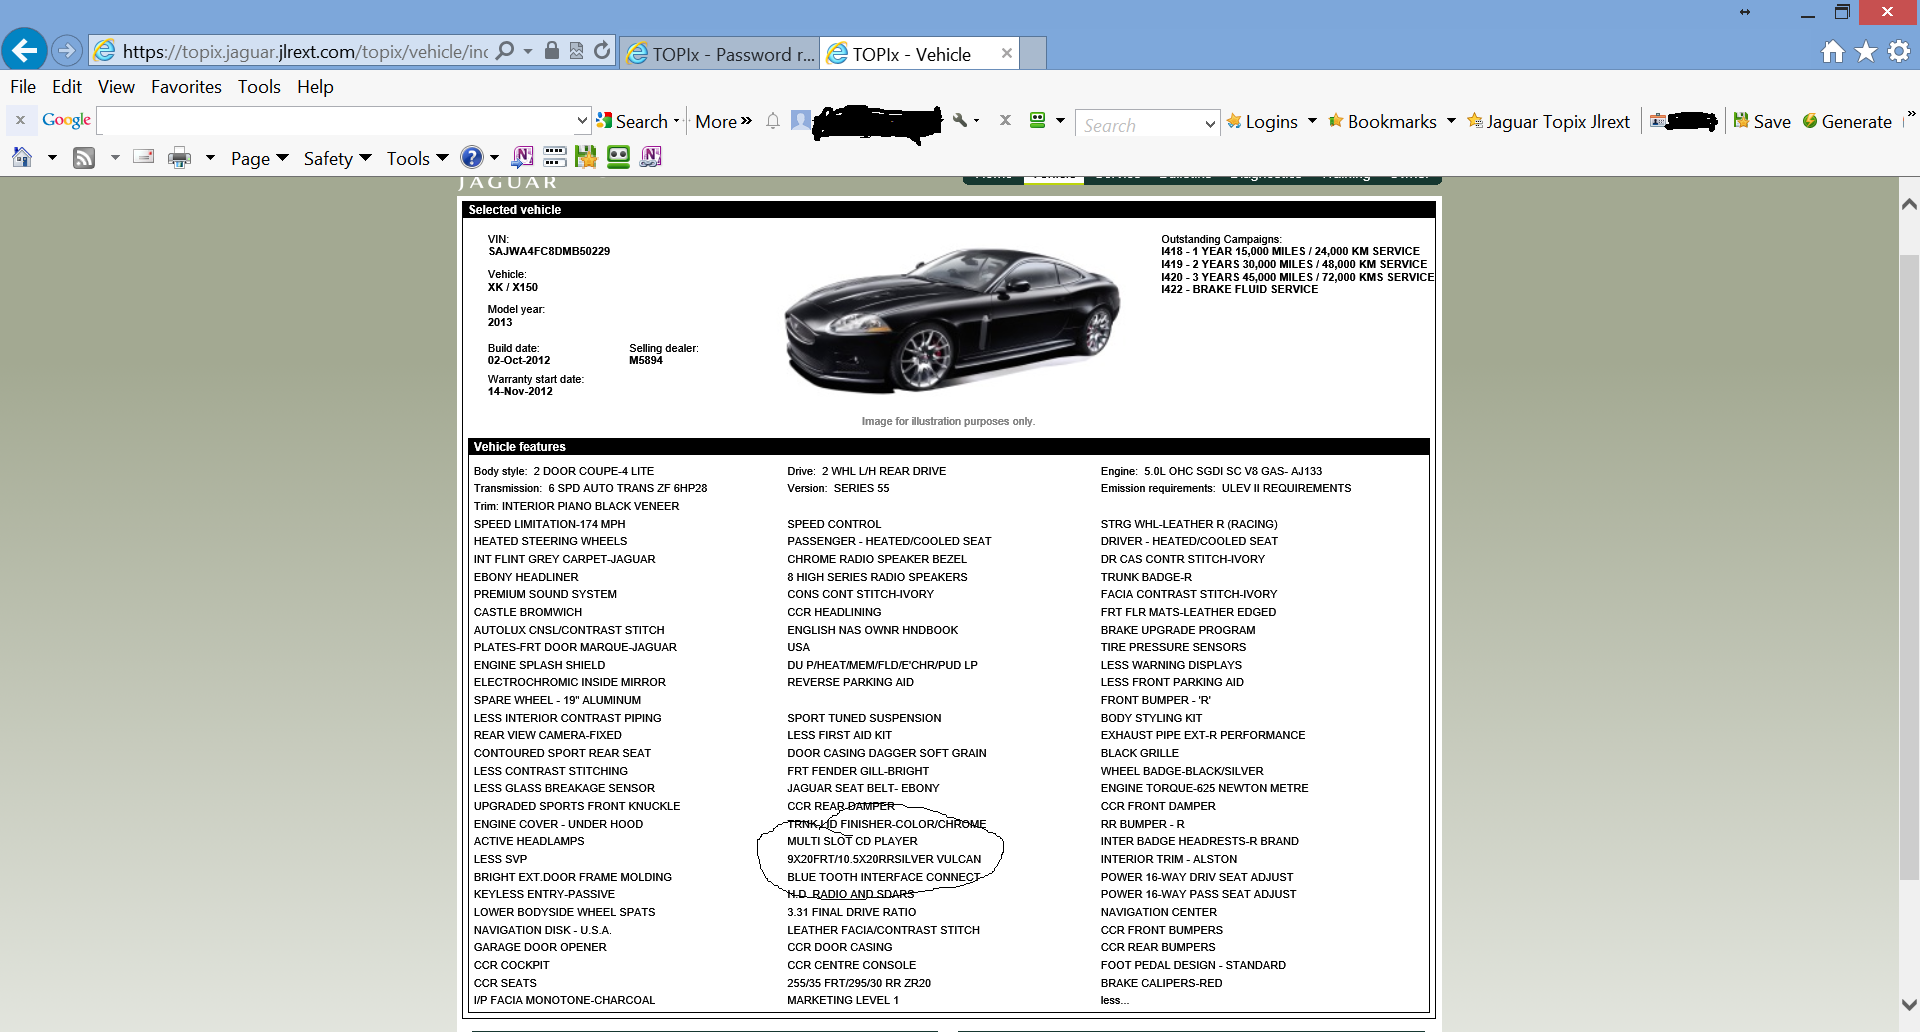This screenshot has width=1920, height=1032.
Task: Click the Google toolbar notification bell
Action: pyautogui.click(x=773, y=121)
